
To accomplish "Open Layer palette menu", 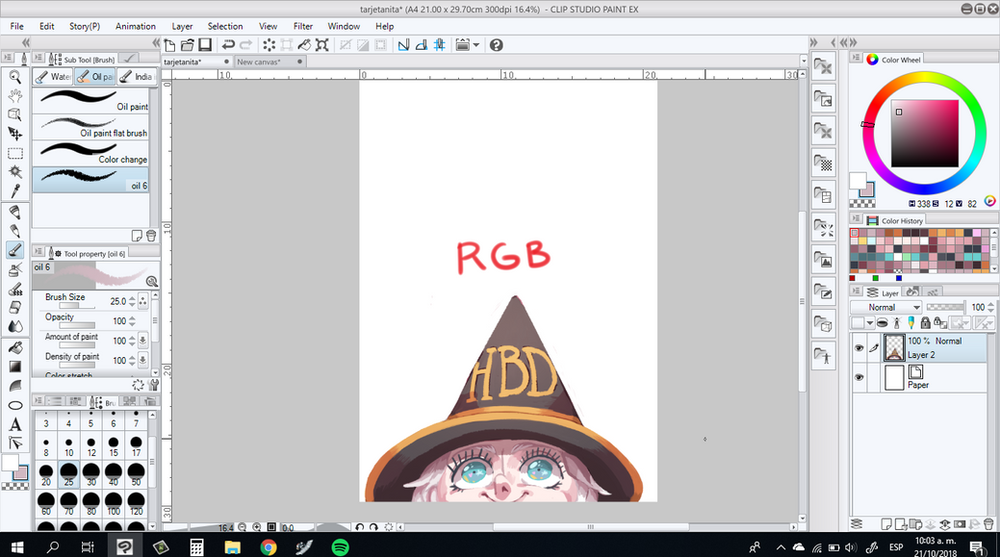I will 857,291.
